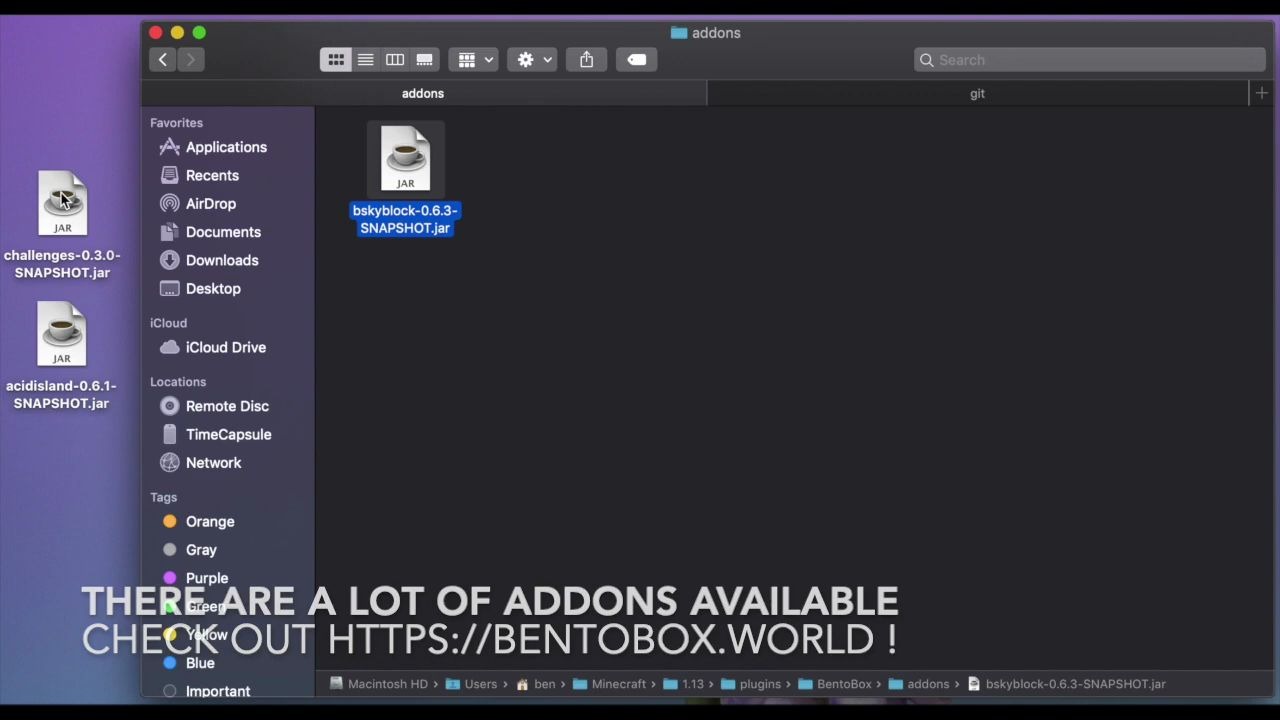Click BentoBox in the path bar
The image size is (1280, 720).
click(835, 684)
